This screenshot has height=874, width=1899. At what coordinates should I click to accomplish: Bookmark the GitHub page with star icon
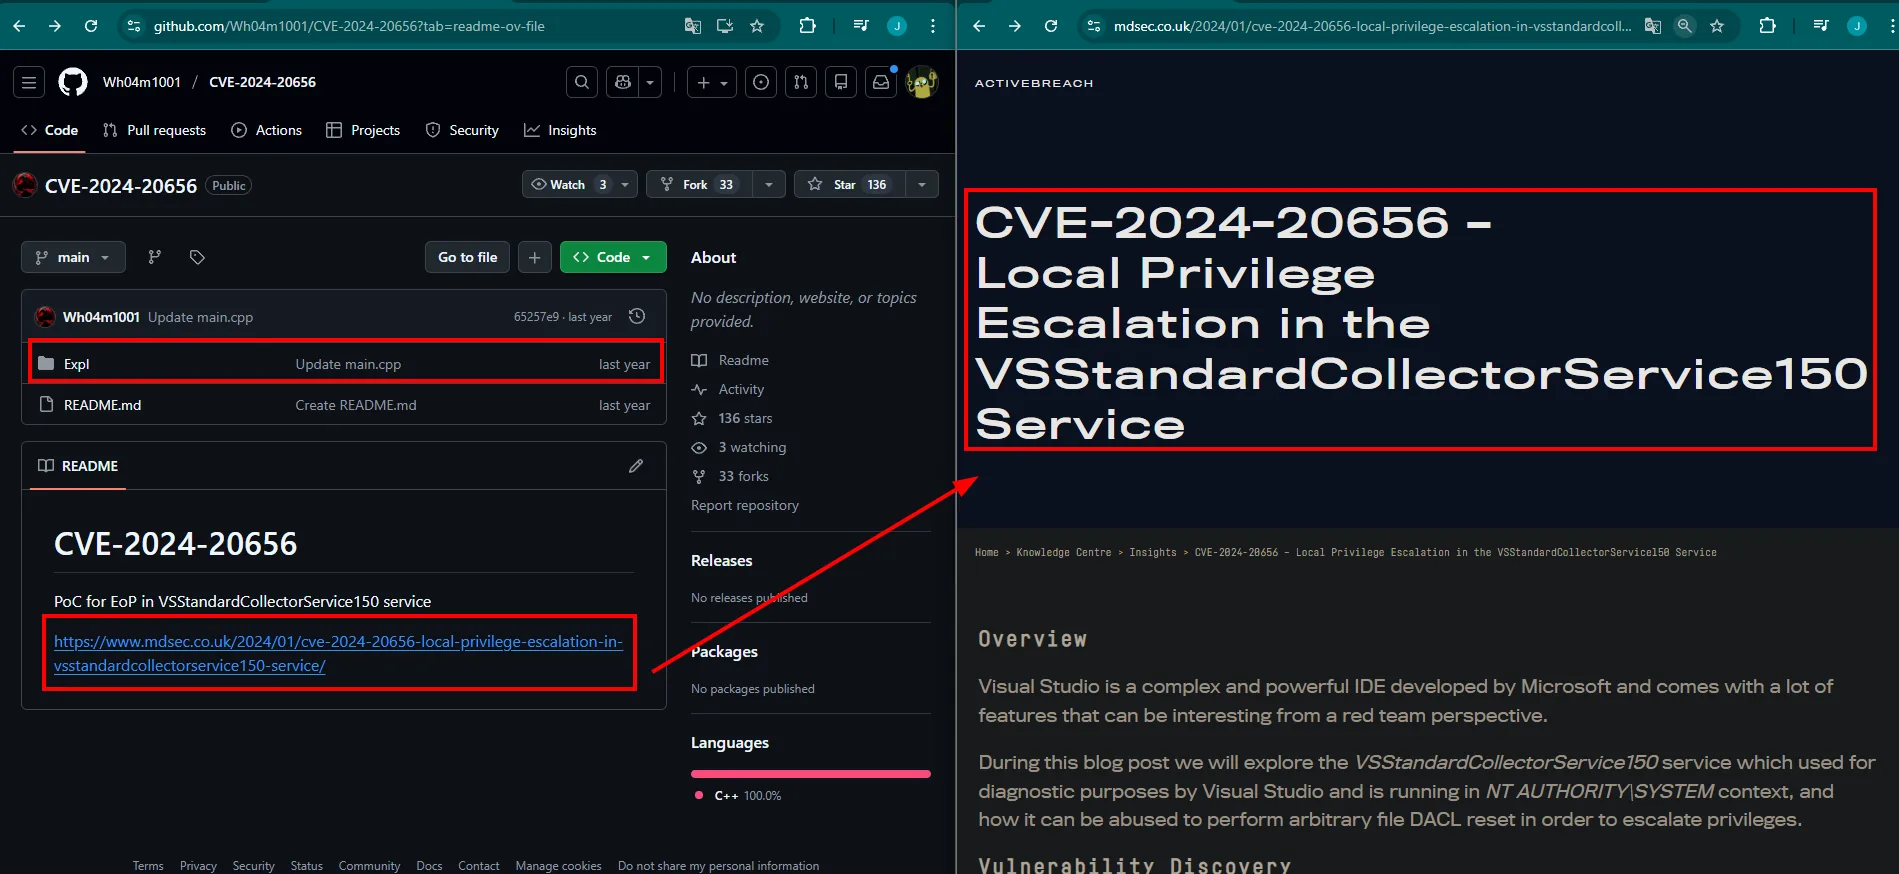pos(757,26)
